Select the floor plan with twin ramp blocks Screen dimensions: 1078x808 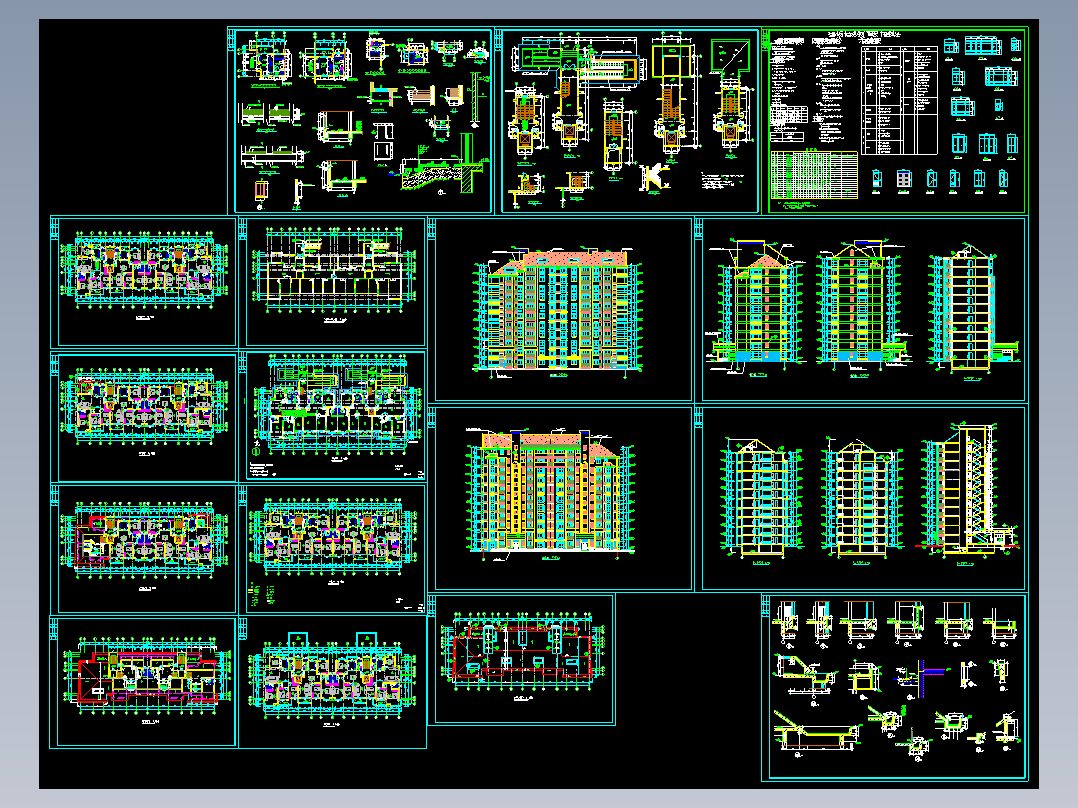click(x=336, y=406)
